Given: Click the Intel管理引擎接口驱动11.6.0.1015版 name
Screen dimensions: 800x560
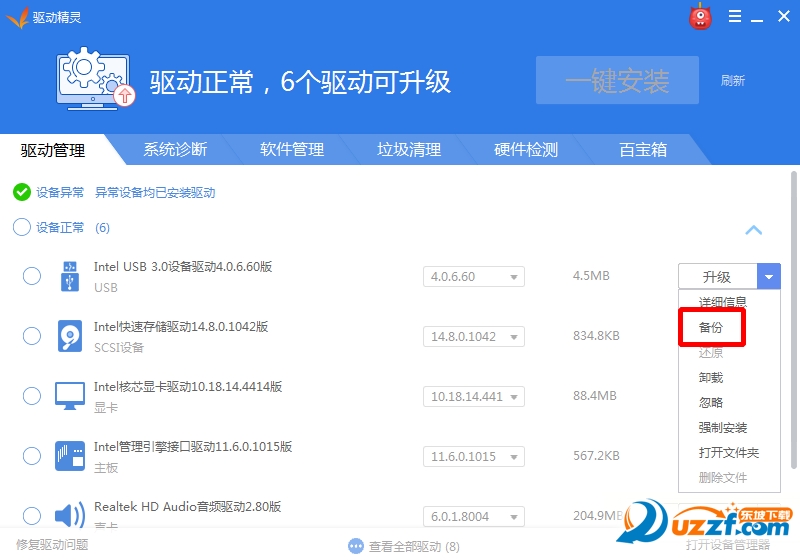Looking at the screenshot, I should (x=193, y=446).
